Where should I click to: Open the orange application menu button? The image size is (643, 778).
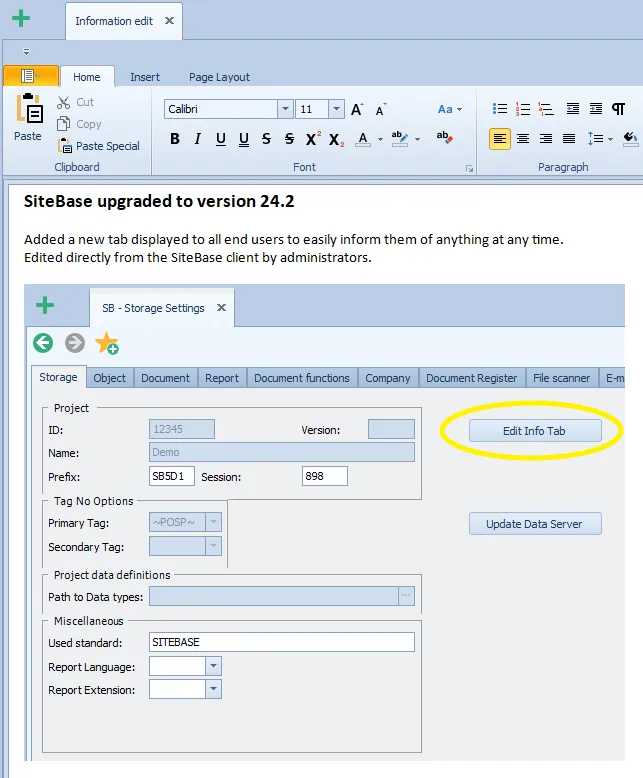31,76
